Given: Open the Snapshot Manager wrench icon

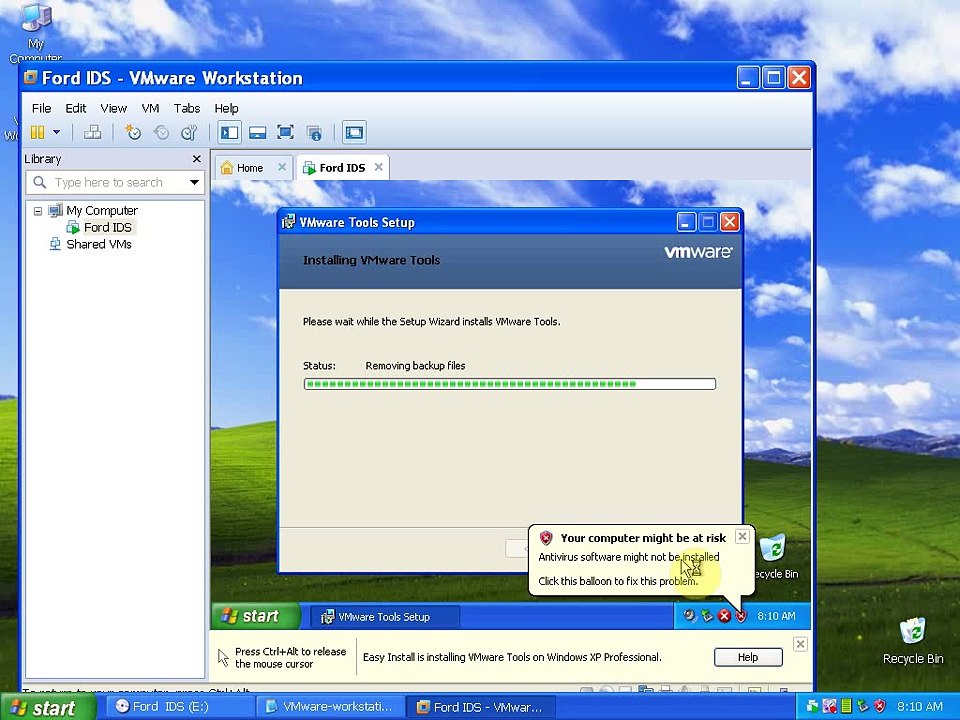Looking at the screenshot, I should click(189, 132).
